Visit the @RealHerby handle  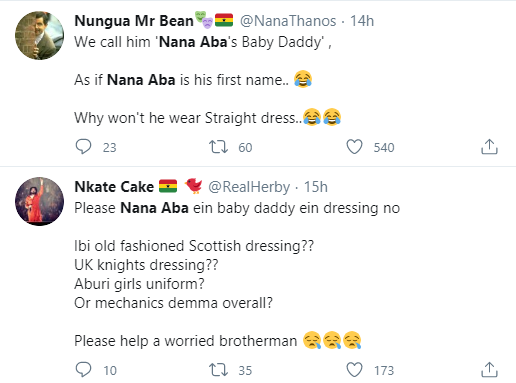(249, 187)
